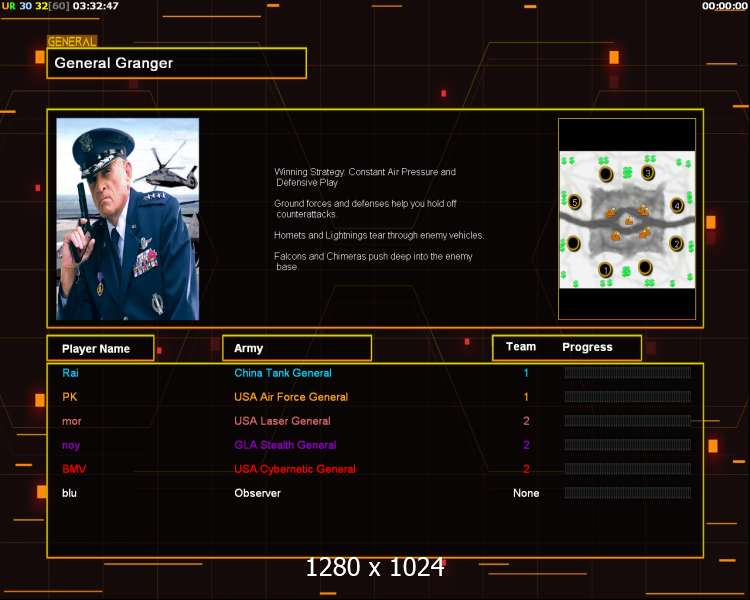Viewport: 750px width, 600px height.
Task: Click Rai's team number 1
Action: (x=526, y=373)
